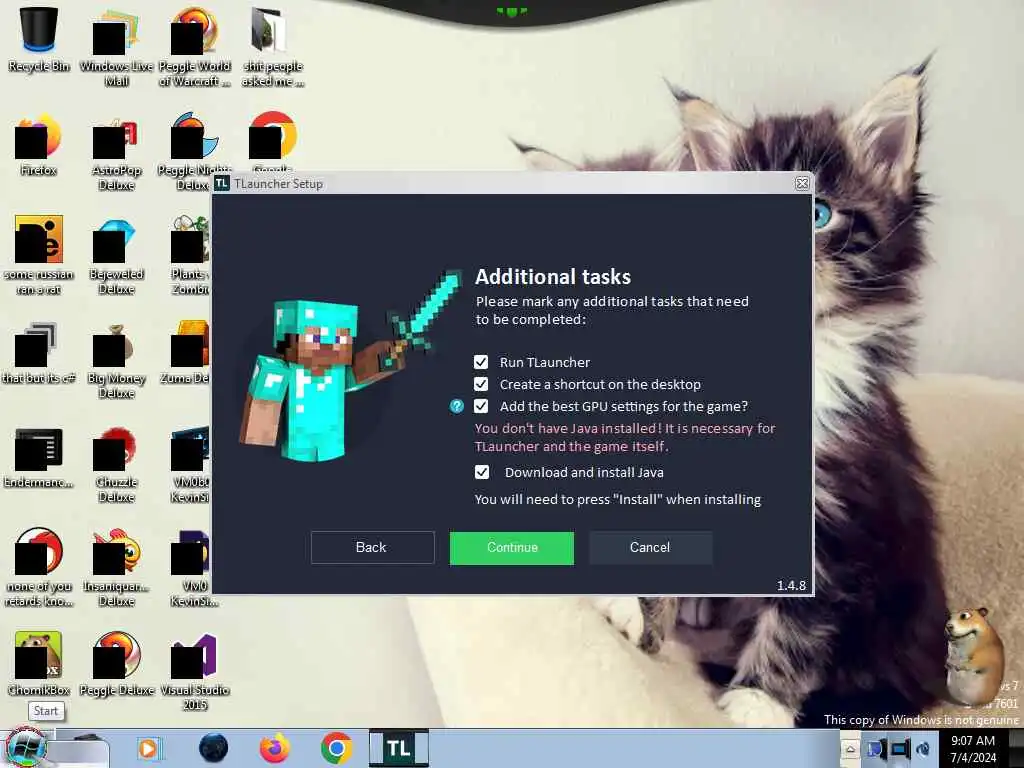Select the Plants vs Zombies desktop icon
This screenshot has width=1024, height=768.
pos(189,255)
